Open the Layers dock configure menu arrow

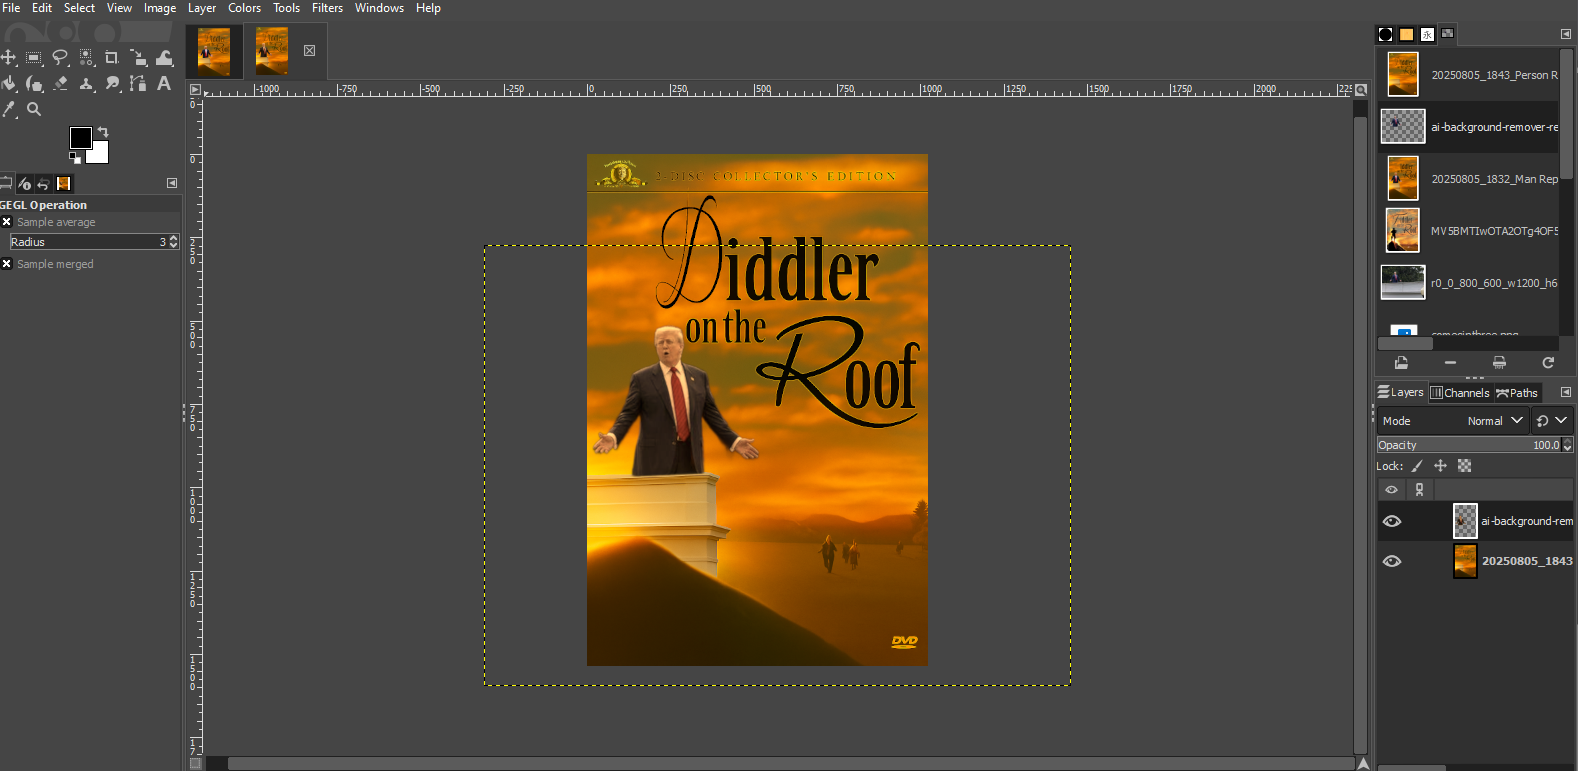pos(1566,393)
